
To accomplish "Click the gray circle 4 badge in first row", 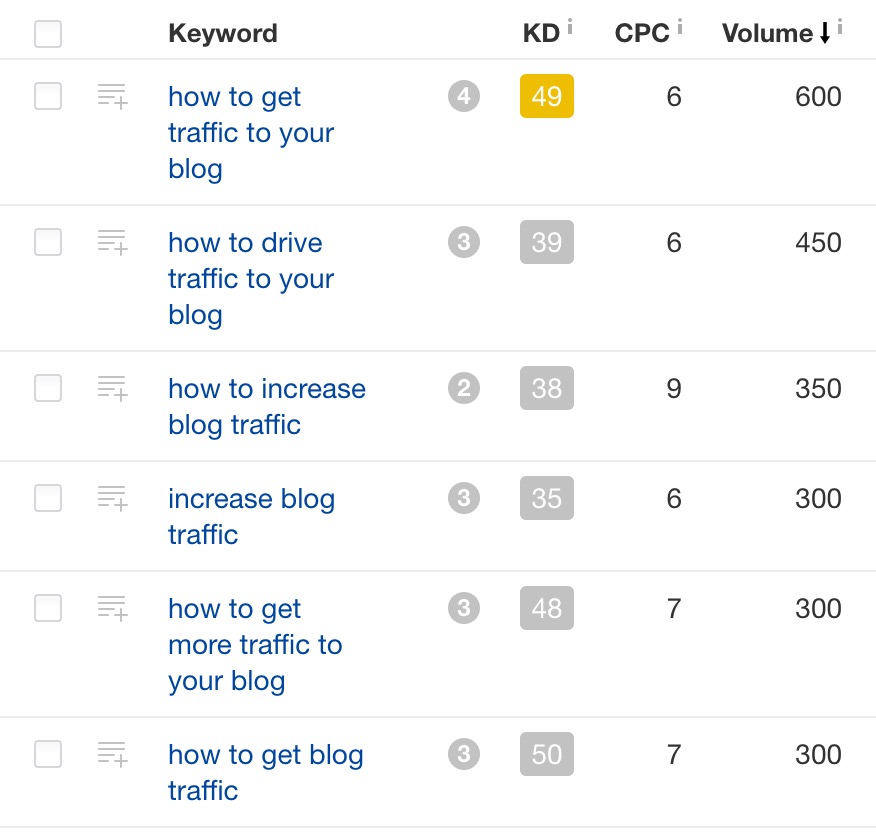I will (464, 96).
